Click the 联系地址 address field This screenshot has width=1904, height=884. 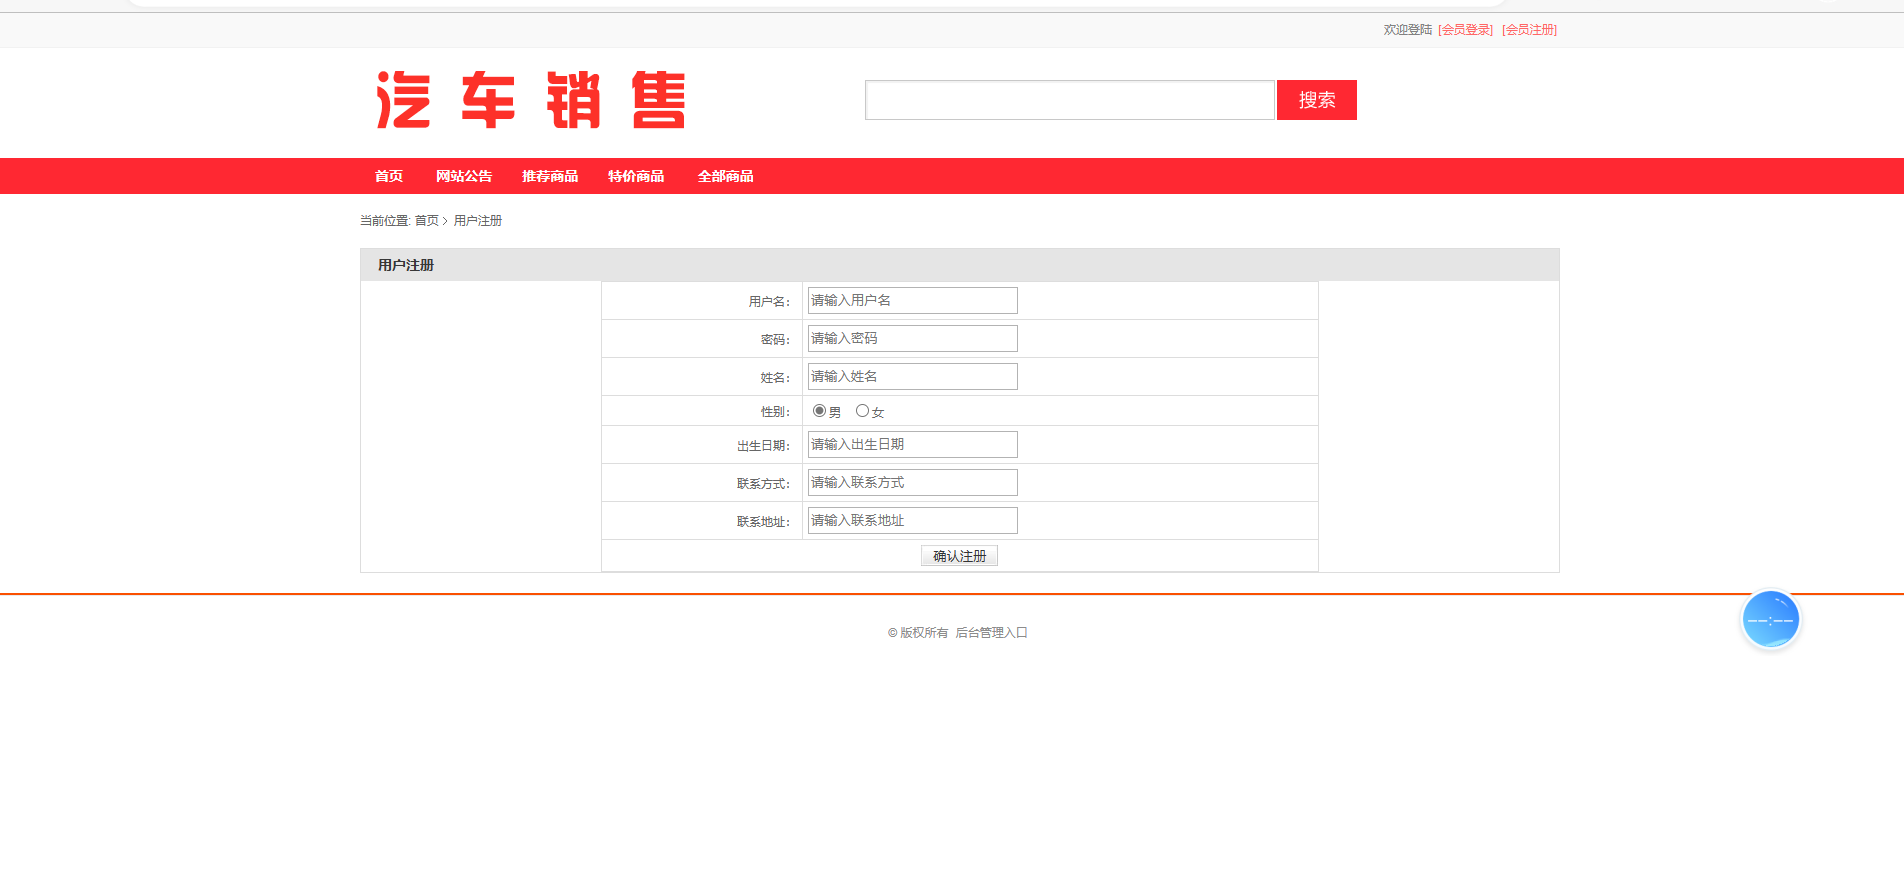(x=912, y=521)
